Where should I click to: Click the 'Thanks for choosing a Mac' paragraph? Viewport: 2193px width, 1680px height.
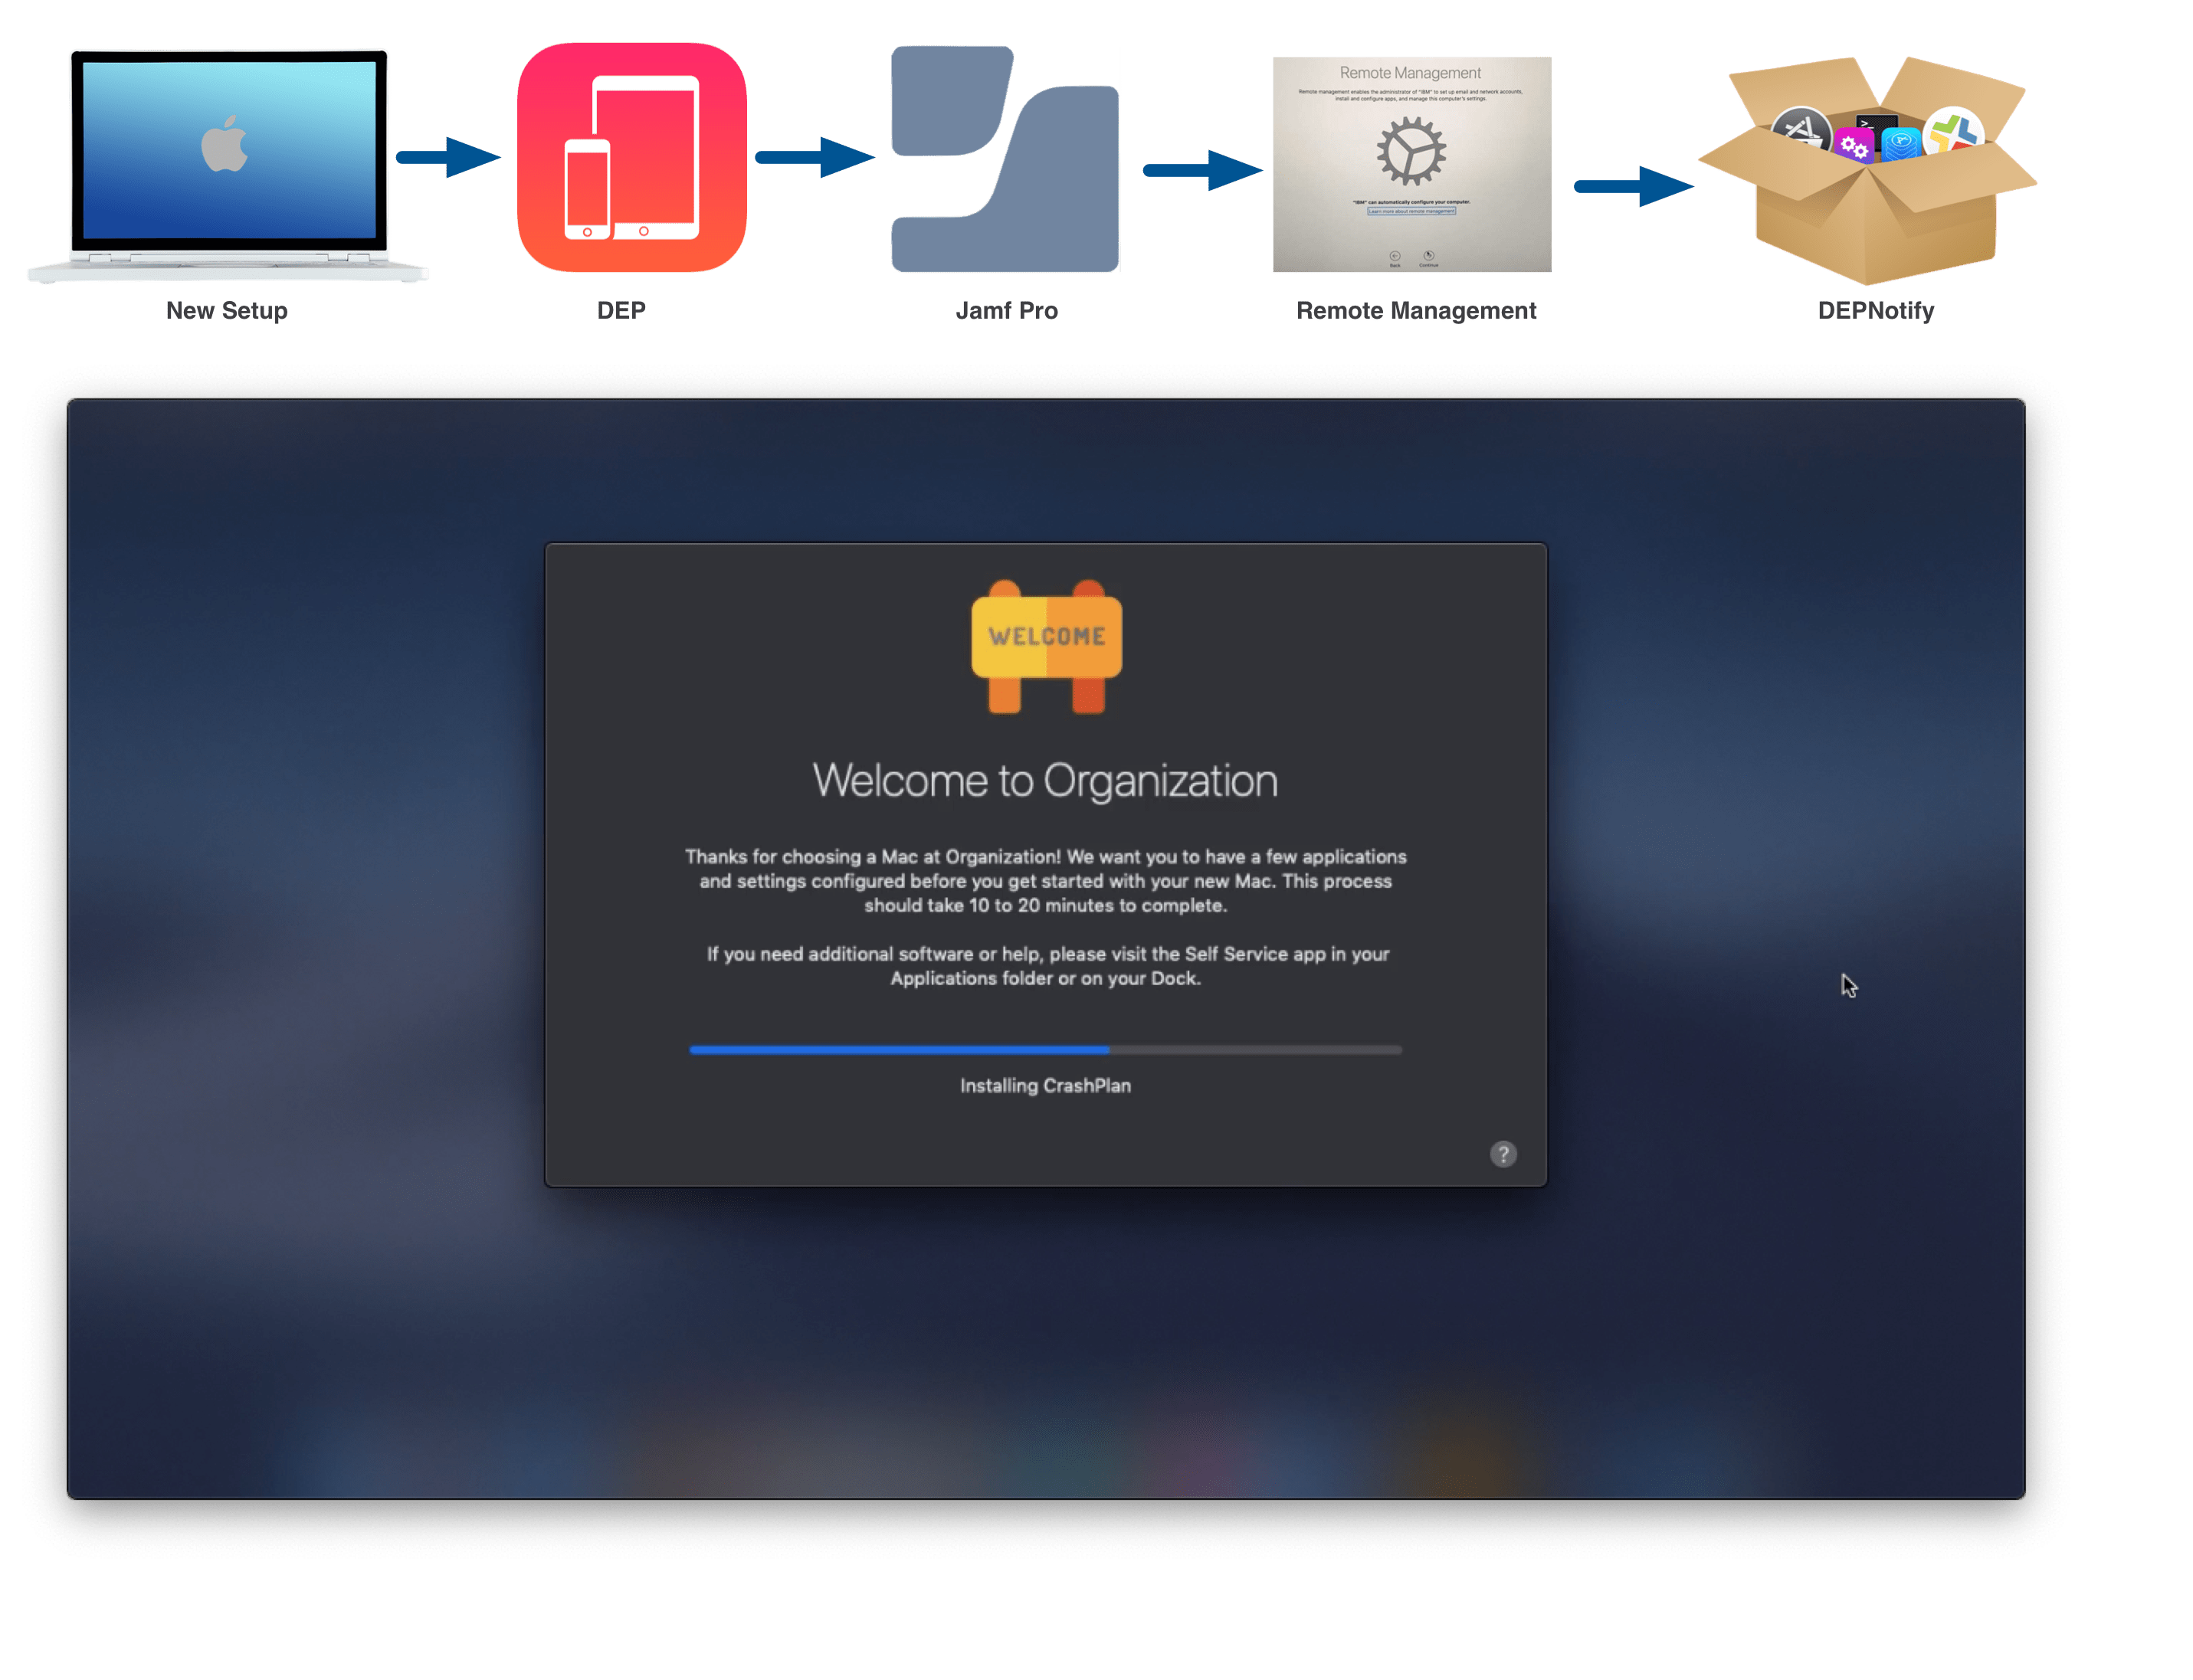pyautogui.click(x=1045, y=881)
